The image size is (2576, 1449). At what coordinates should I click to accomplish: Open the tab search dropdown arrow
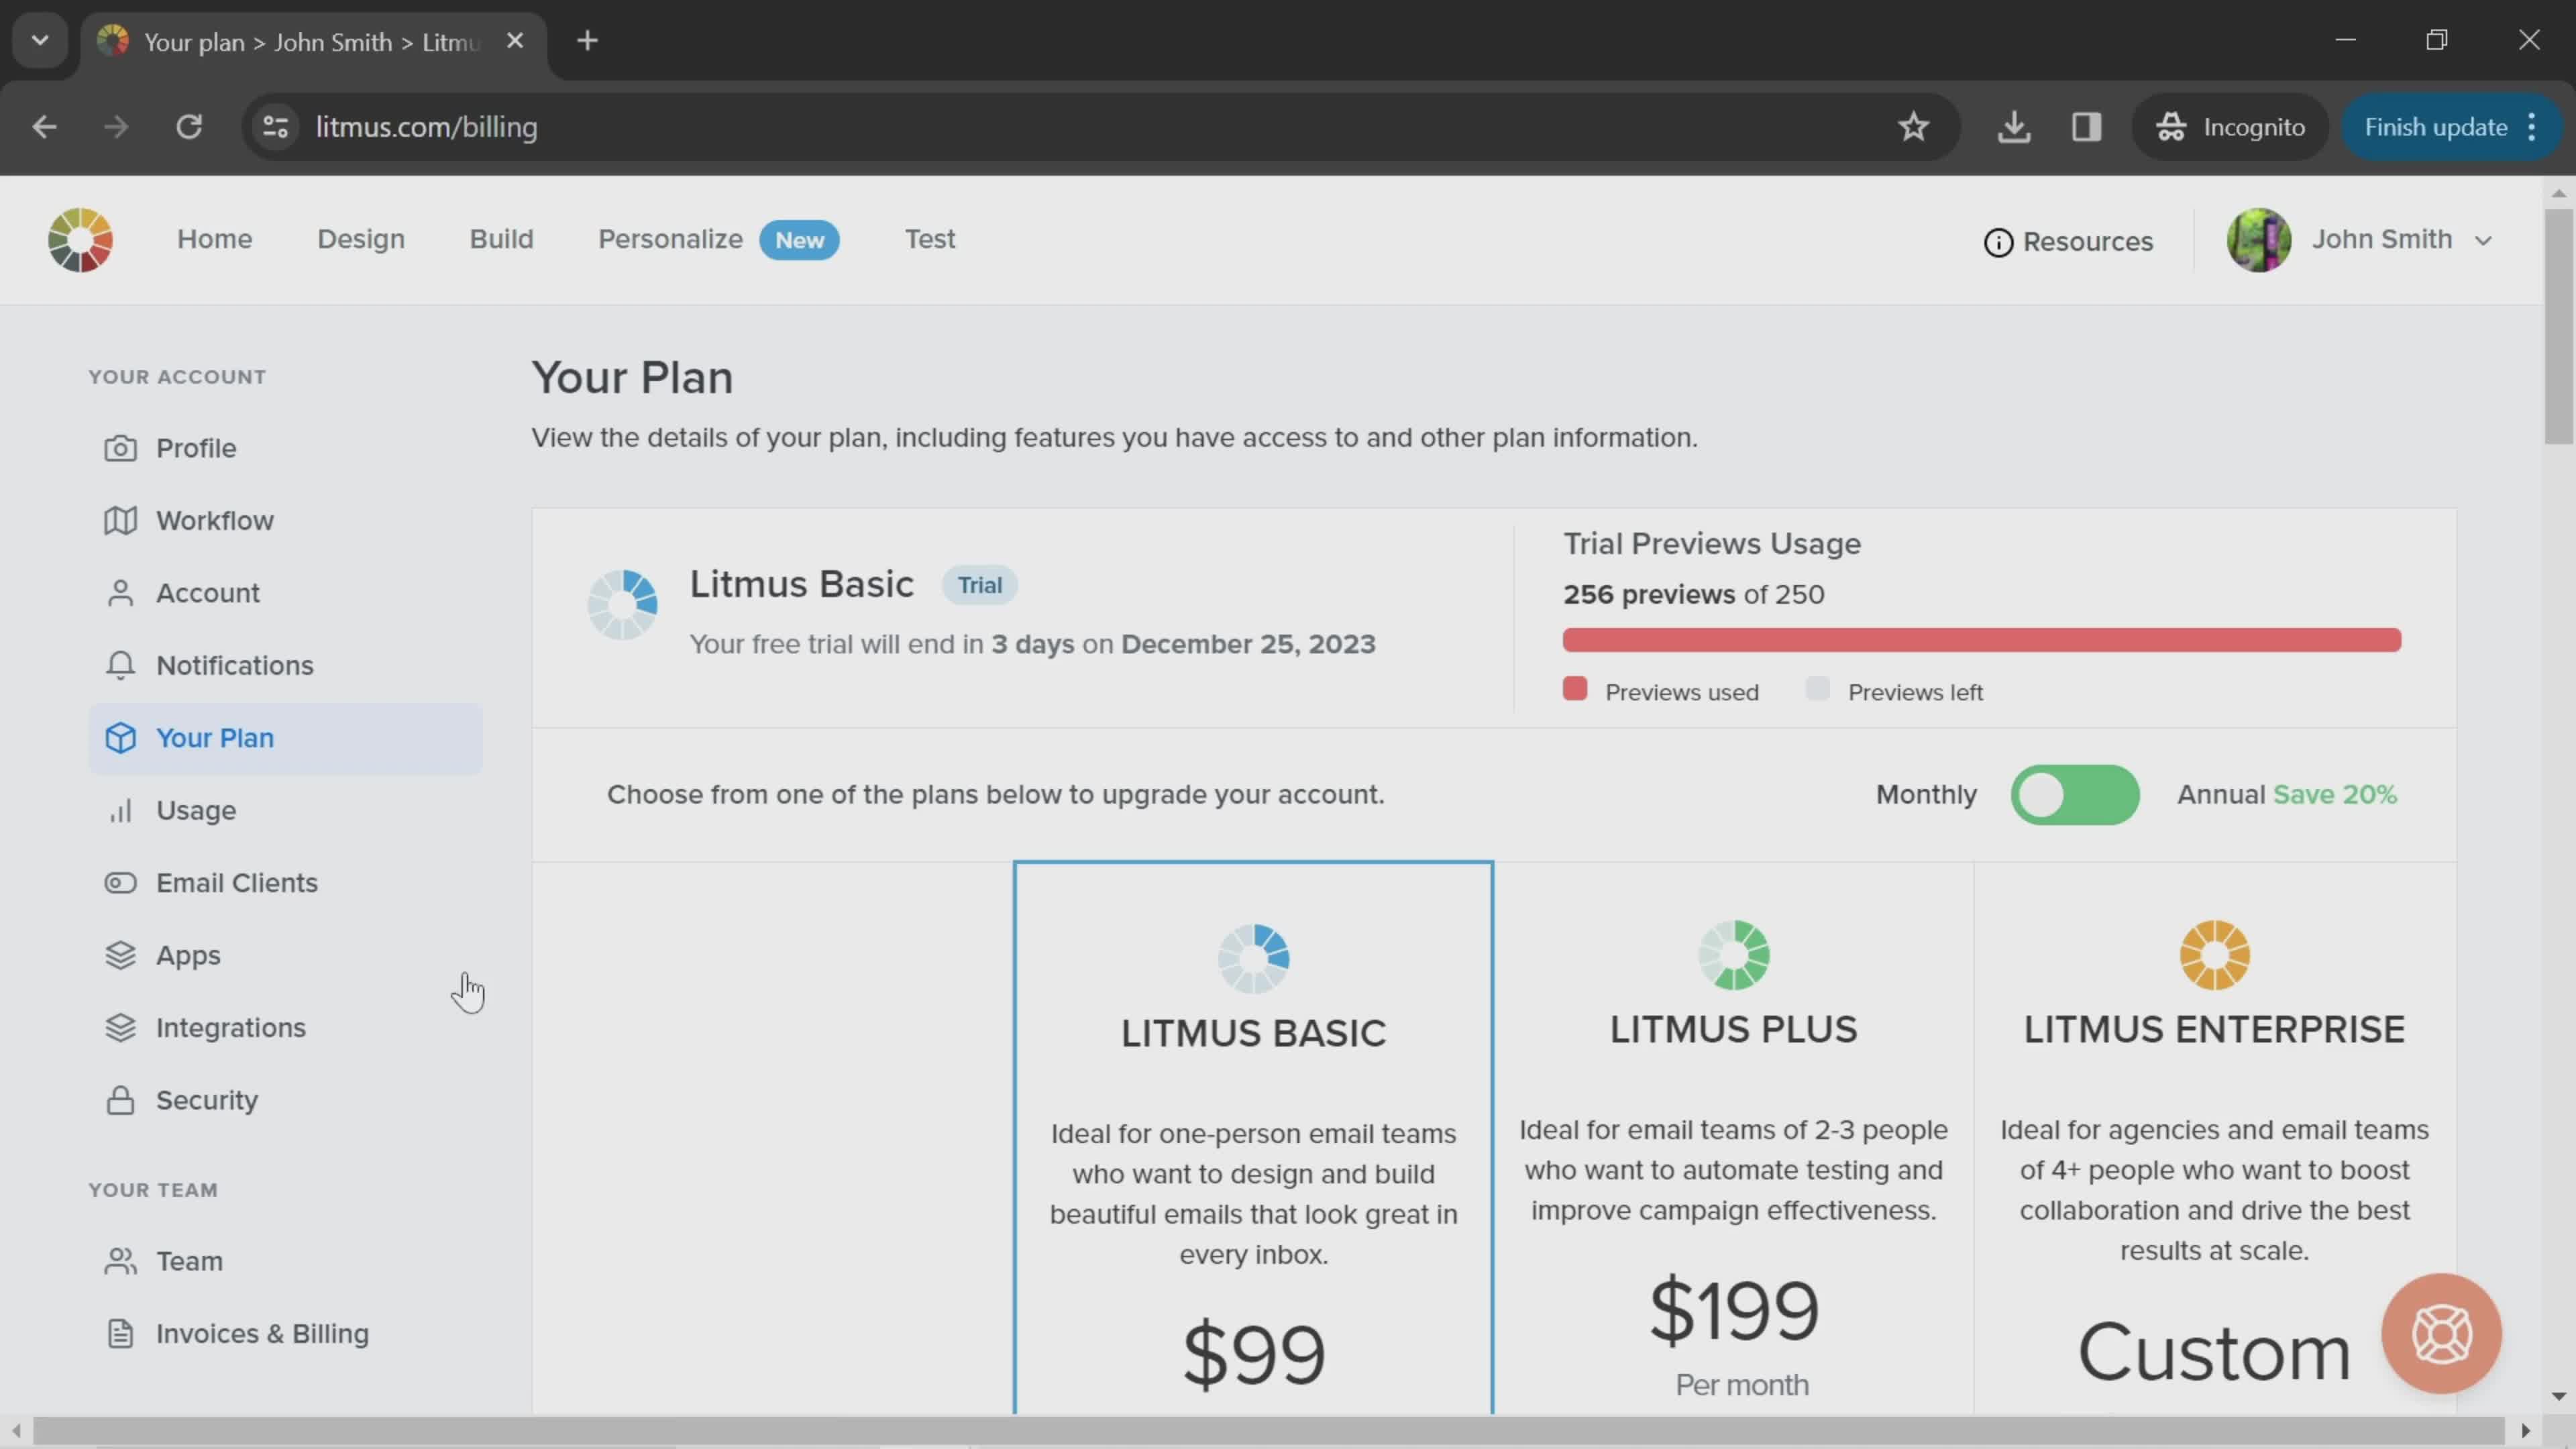(40, 41)
